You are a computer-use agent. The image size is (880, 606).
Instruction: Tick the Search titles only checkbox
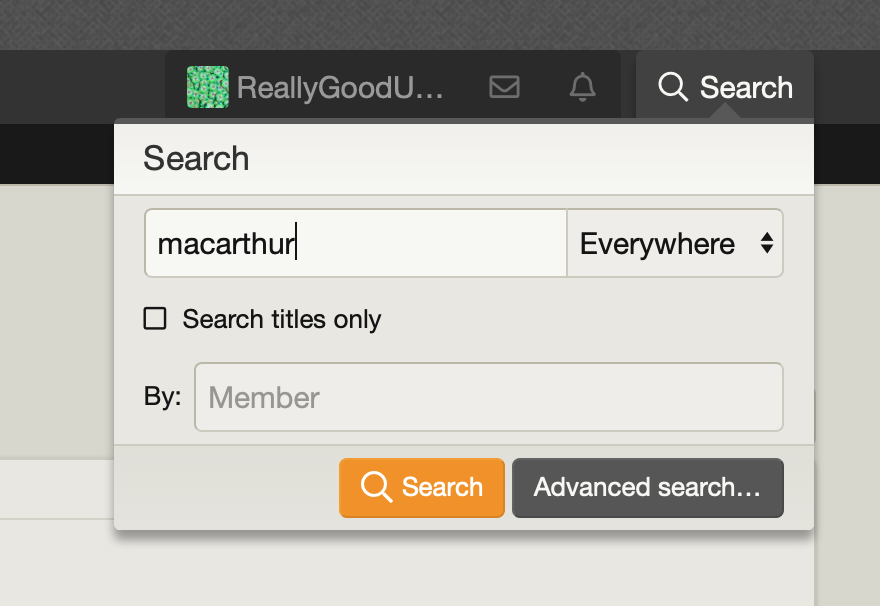(x=155, y=319)
